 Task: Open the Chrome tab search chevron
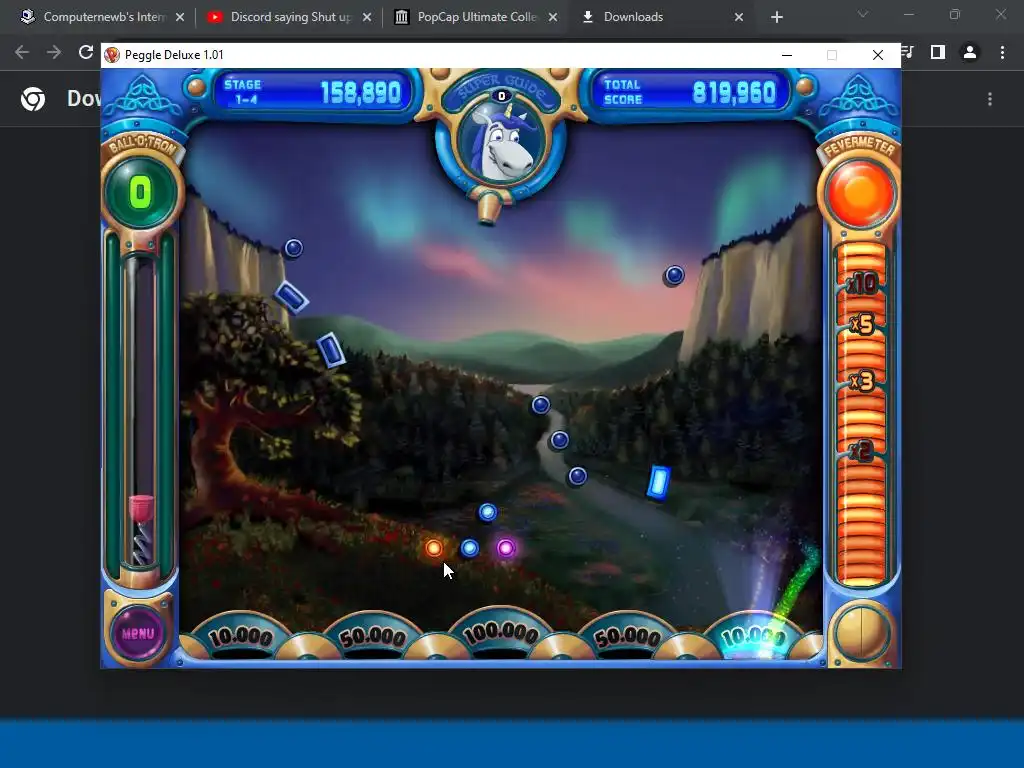click(x=863, y=14)
